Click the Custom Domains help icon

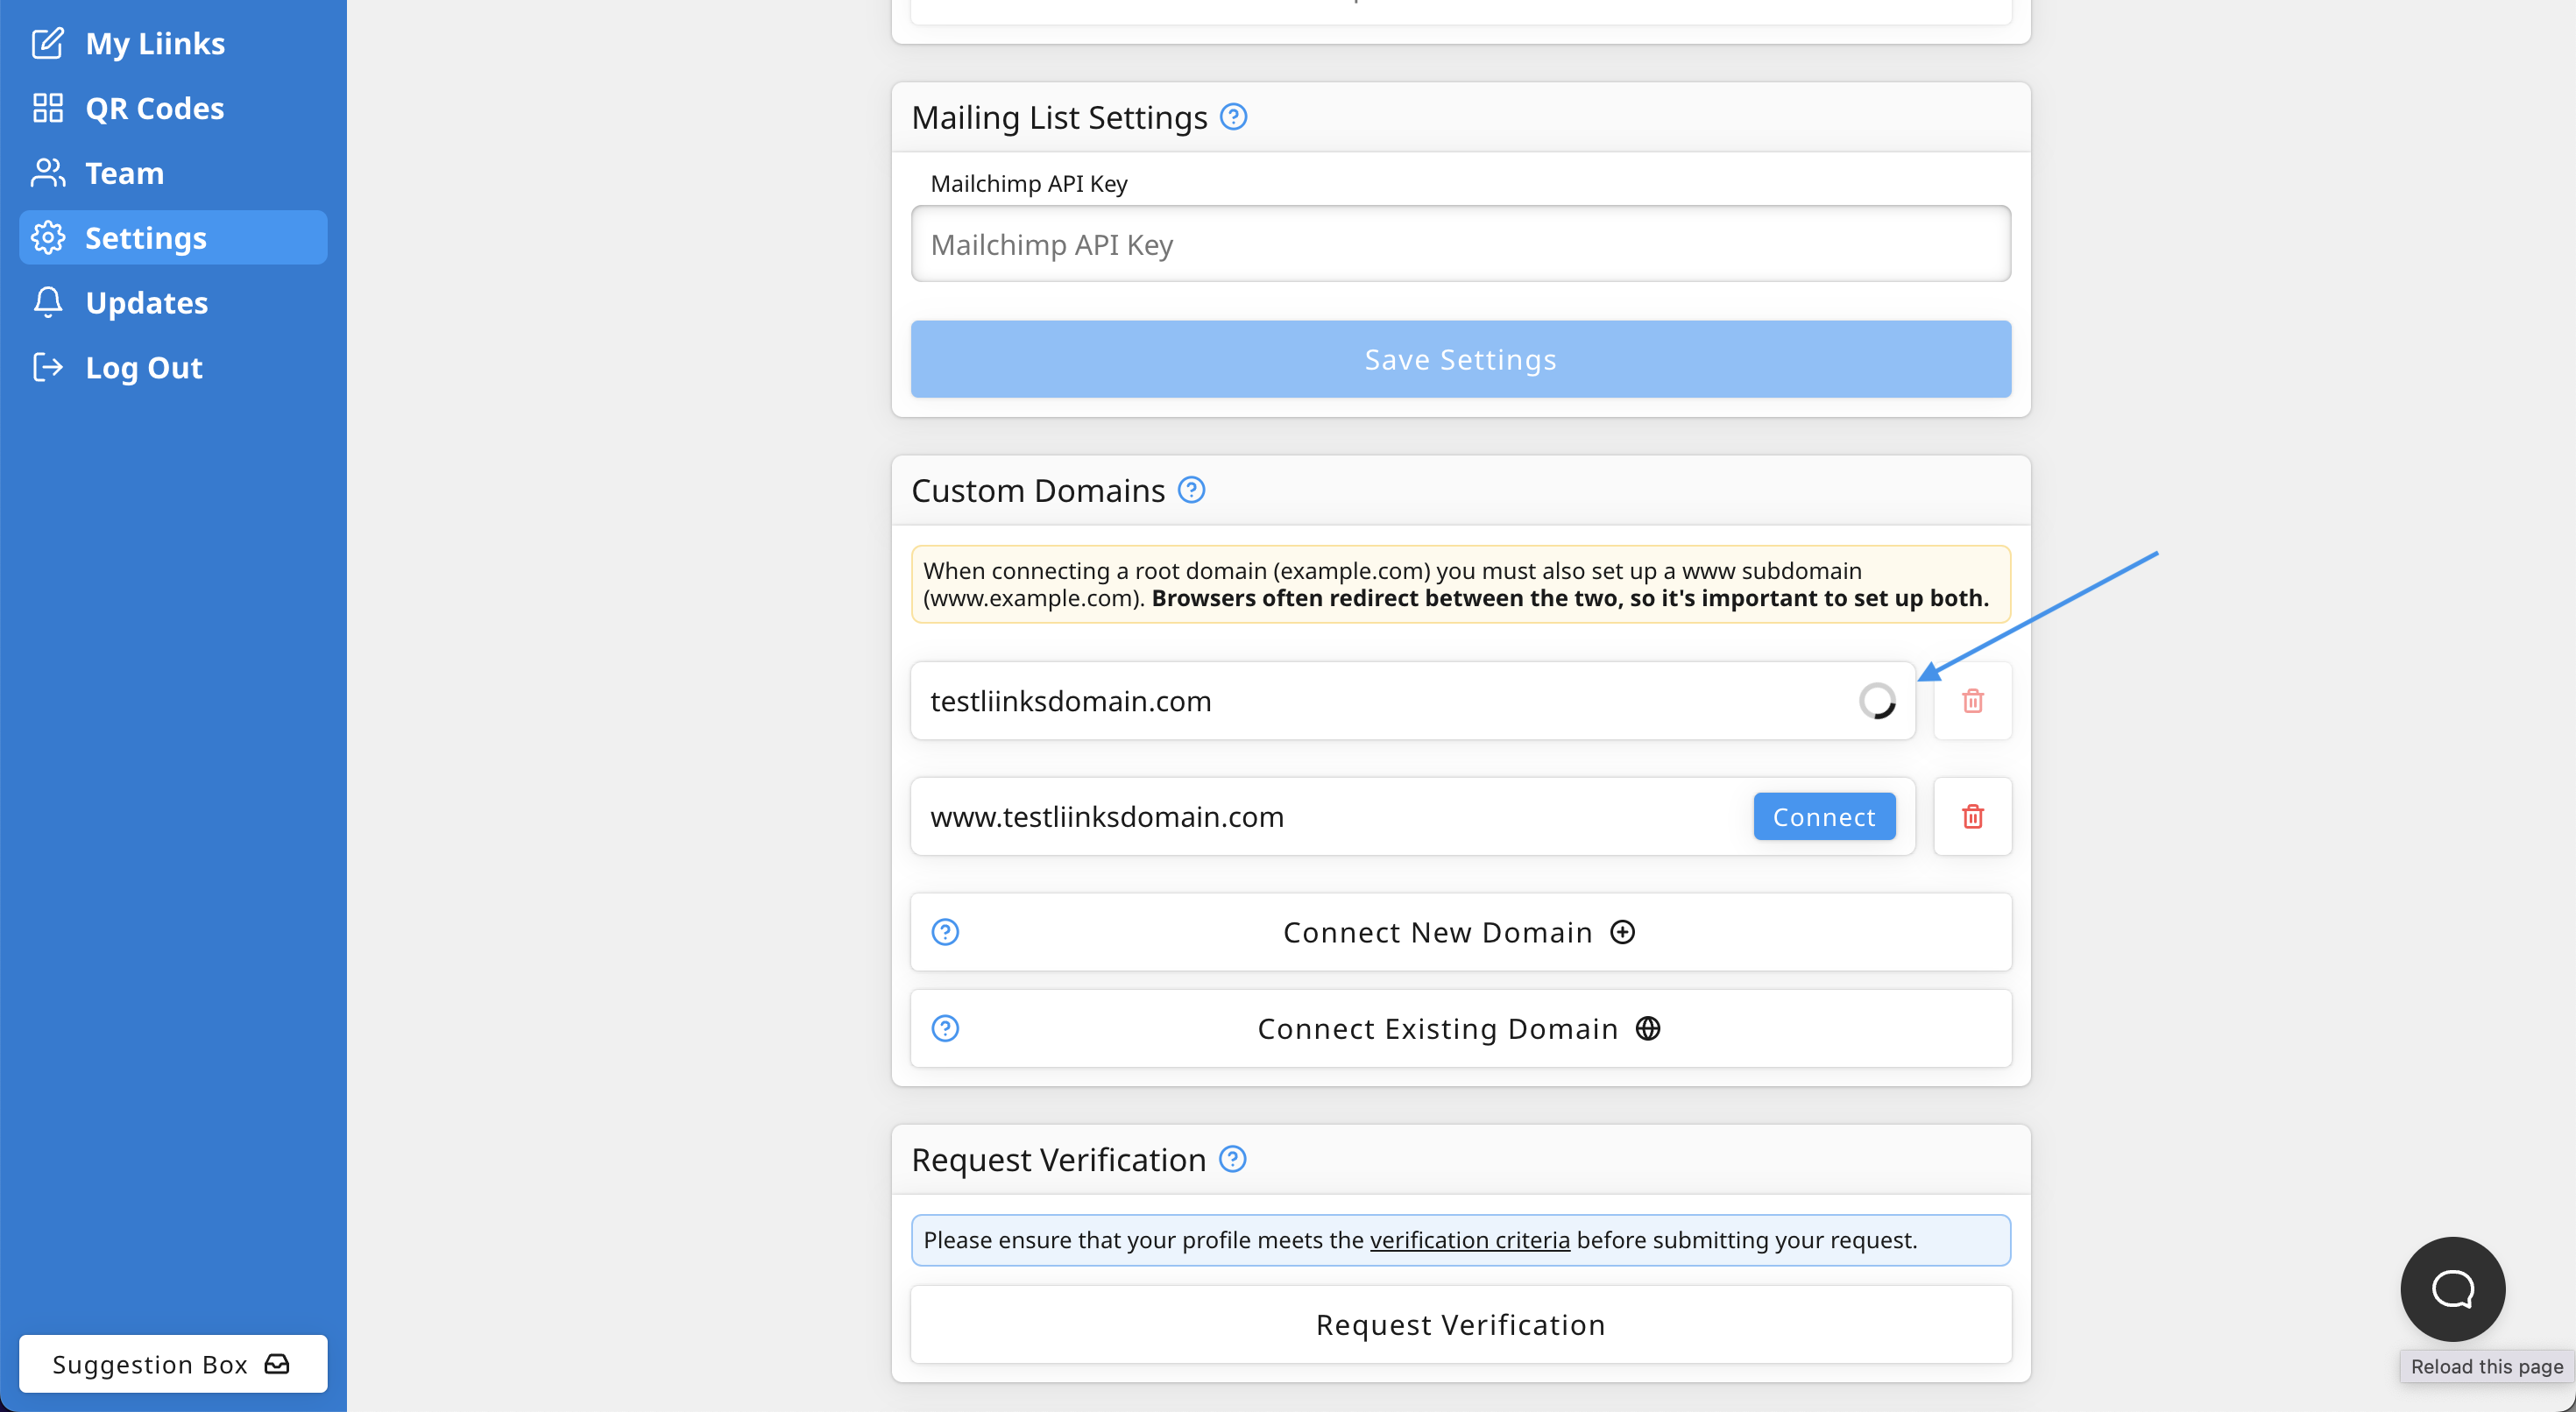1191,490
